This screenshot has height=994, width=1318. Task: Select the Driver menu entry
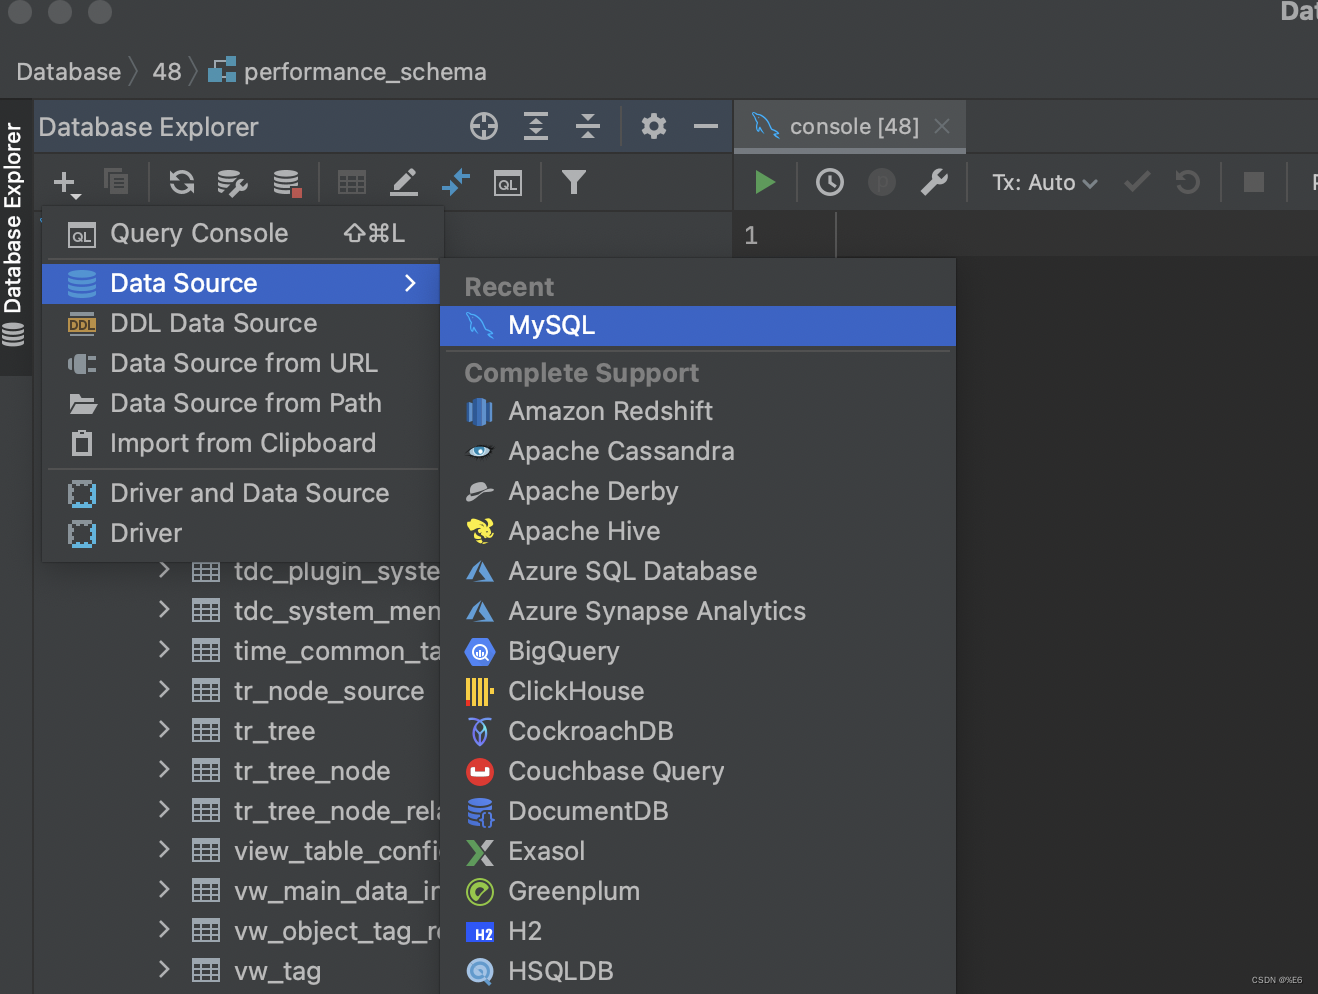point(242,534)
